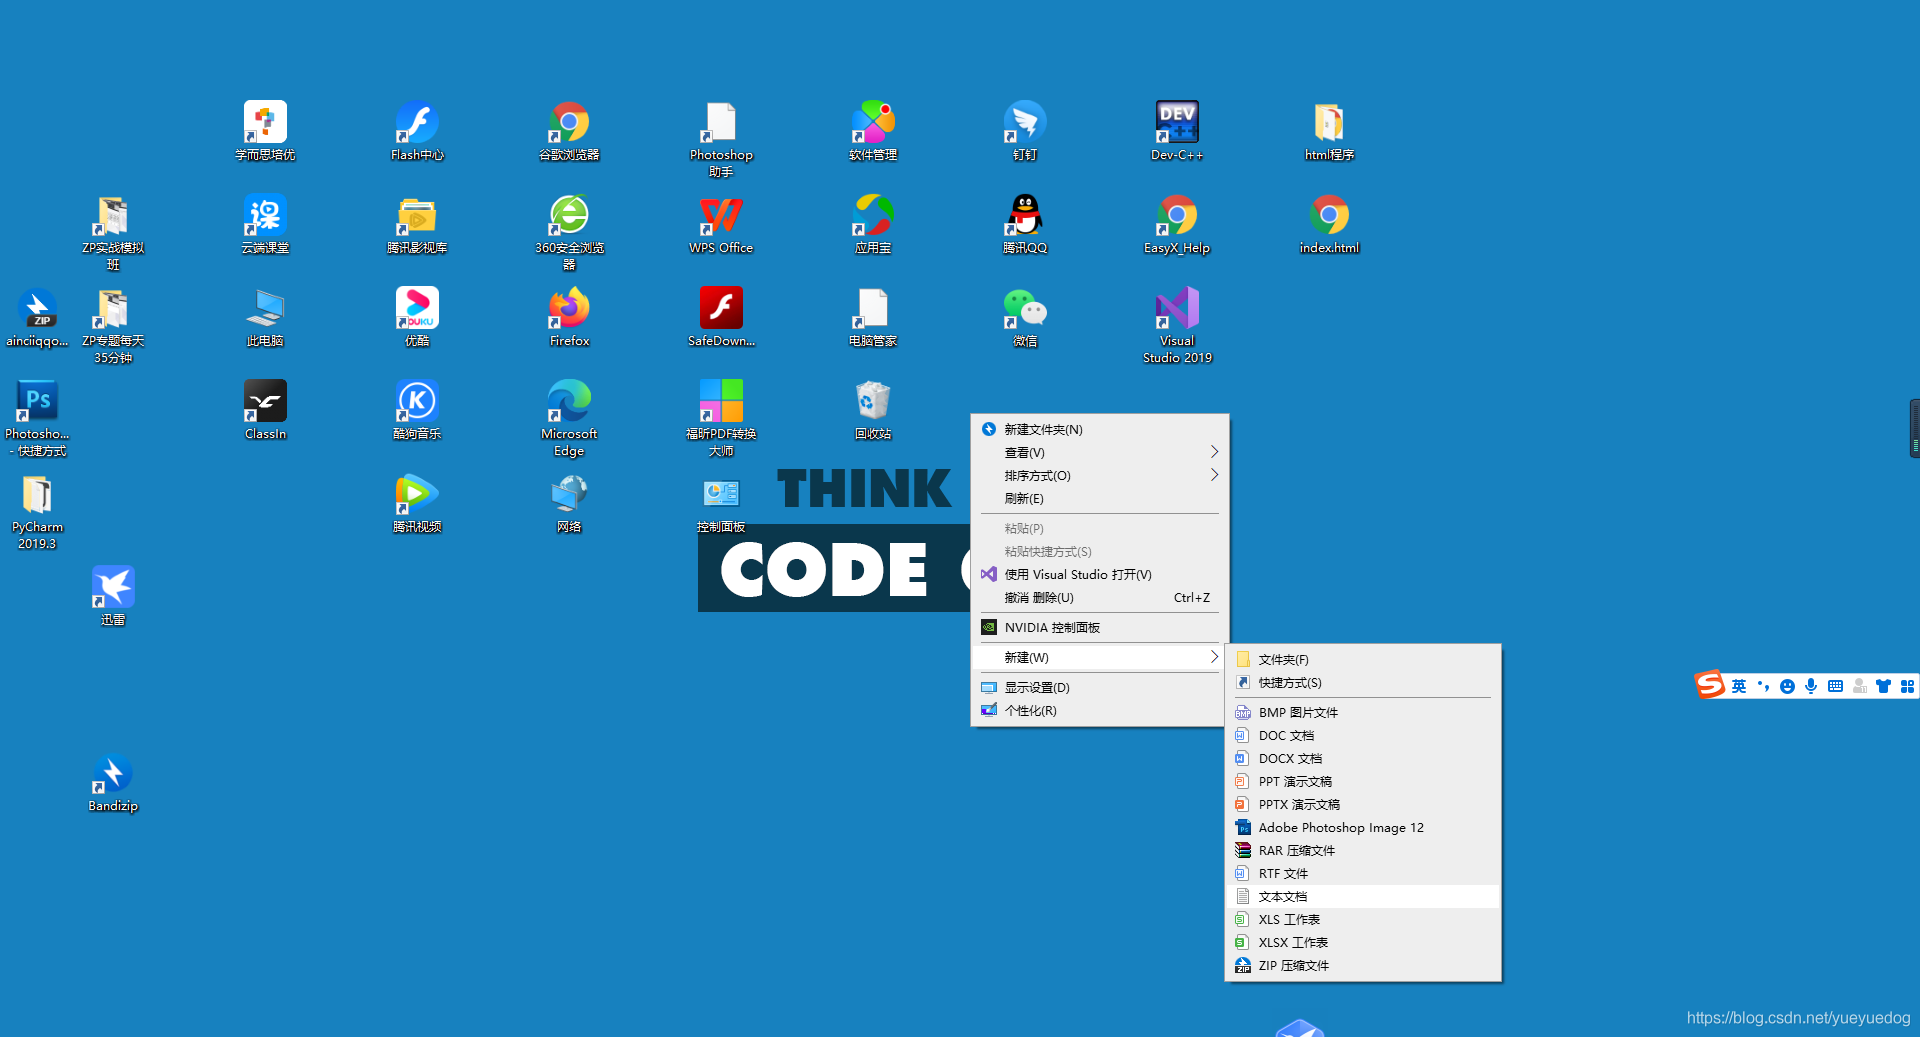Viewport: 1920px width, 1037px height.
Task: Select the 此电脑 computer icon
Action: pyautogui.click(x=265, y=316)
